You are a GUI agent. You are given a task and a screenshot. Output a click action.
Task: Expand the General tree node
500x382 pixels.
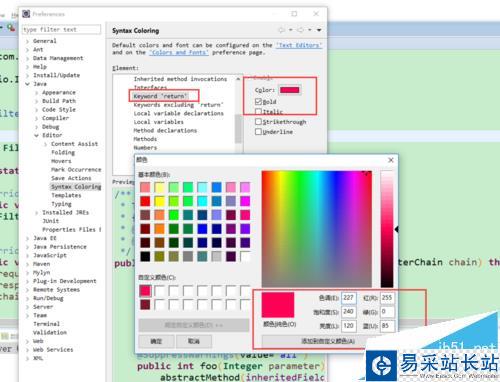tap(28, 41)
